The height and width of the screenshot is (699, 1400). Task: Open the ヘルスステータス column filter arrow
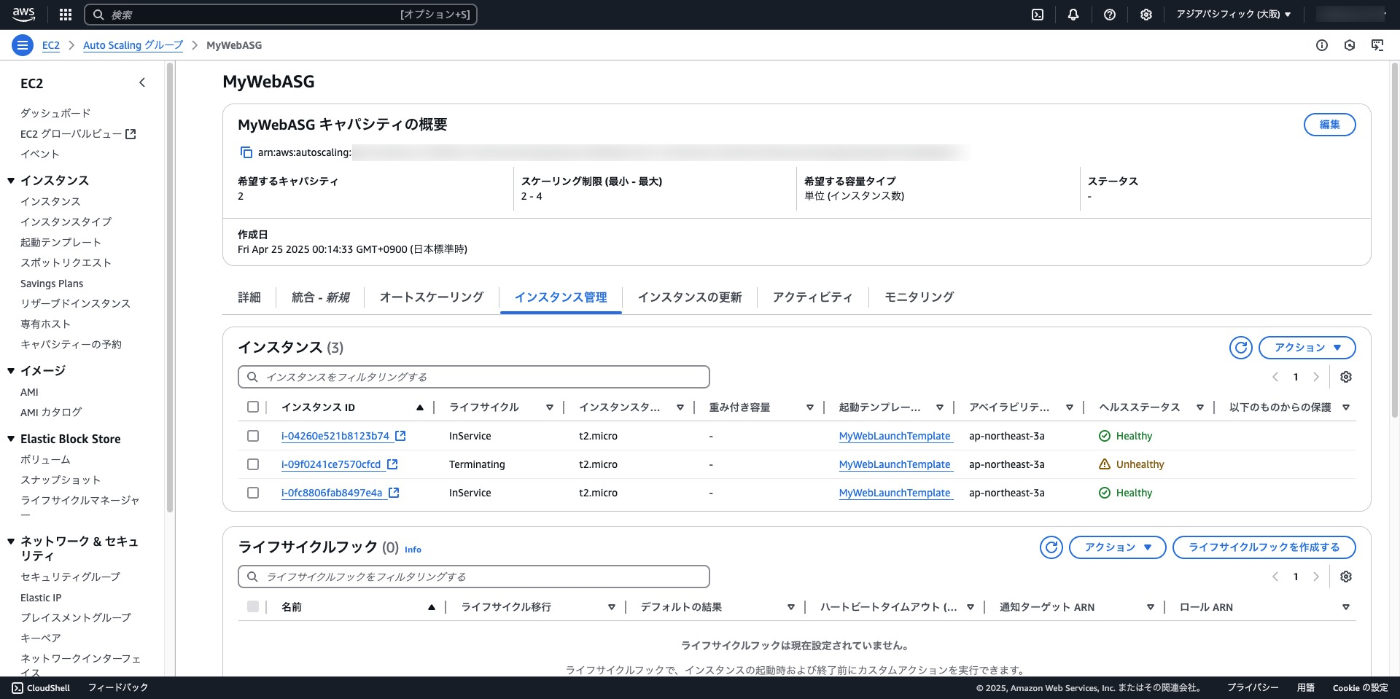(1199, 408)
